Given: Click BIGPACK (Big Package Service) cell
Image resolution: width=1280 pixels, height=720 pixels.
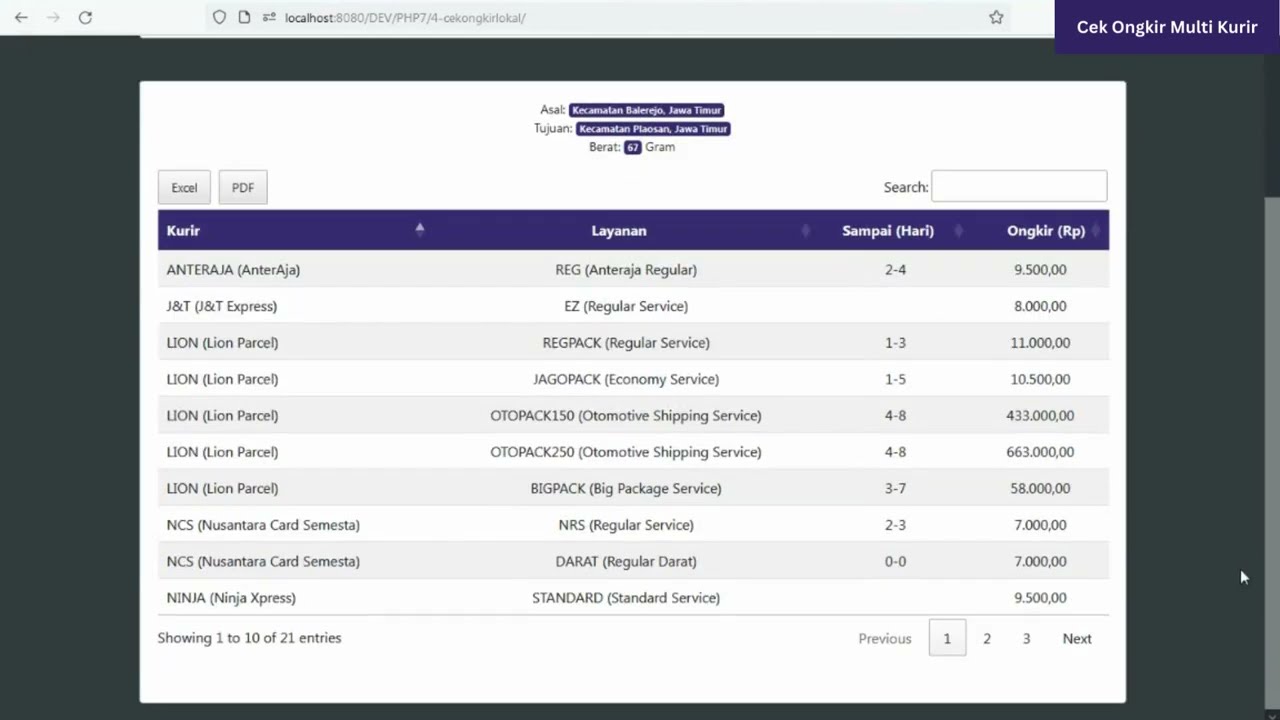Looking at the screenshot, I should (626, 488).
